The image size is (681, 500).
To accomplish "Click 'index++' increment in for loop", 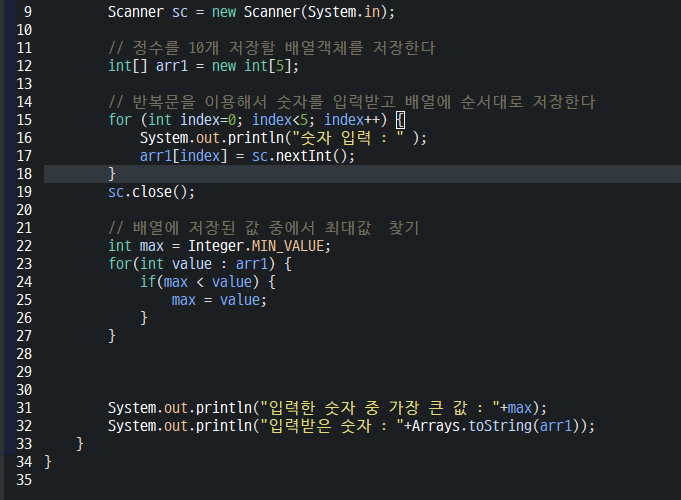I will [x=351, y=120].
